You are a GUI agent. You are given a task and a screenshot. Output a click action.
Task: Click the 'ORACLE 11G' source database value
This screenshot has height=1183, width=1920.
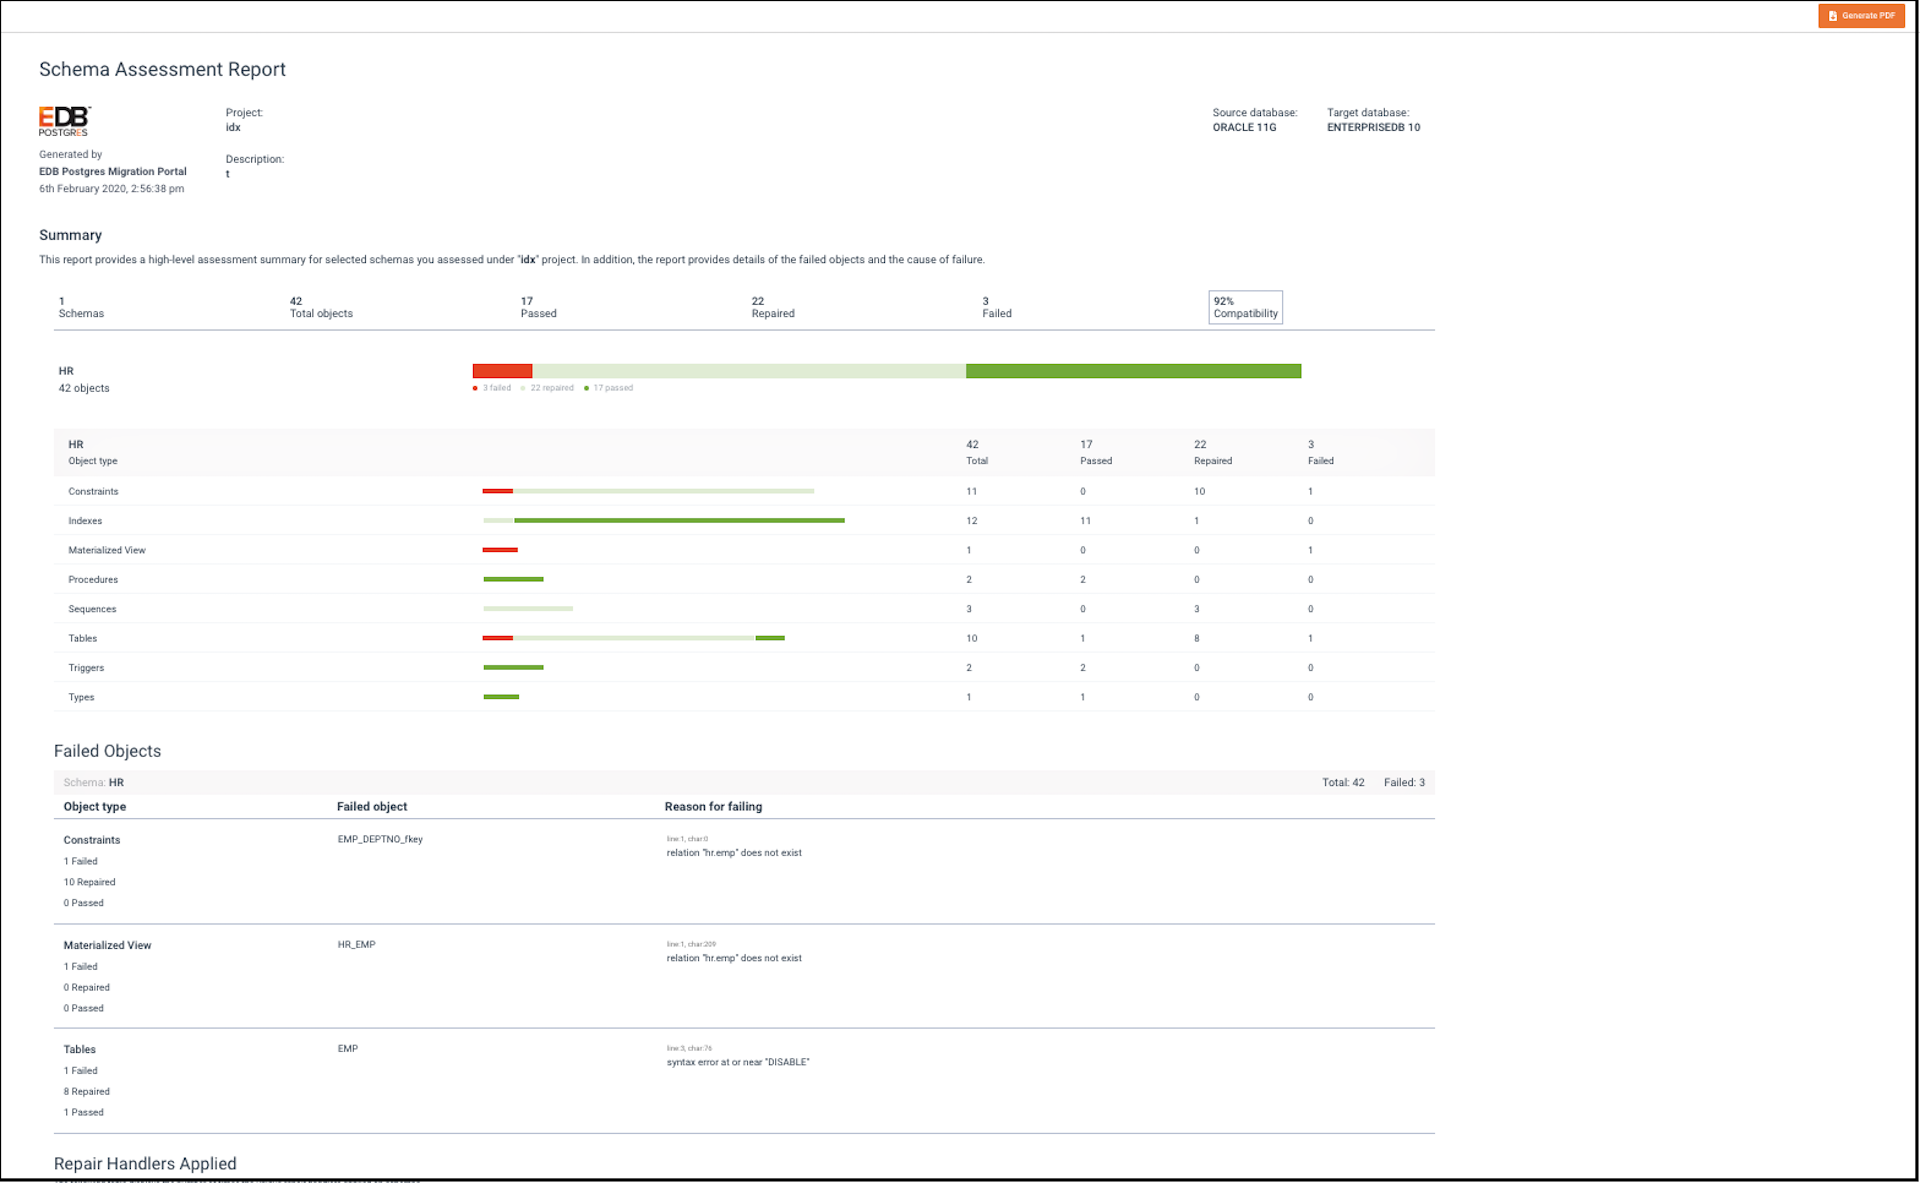1244,128
